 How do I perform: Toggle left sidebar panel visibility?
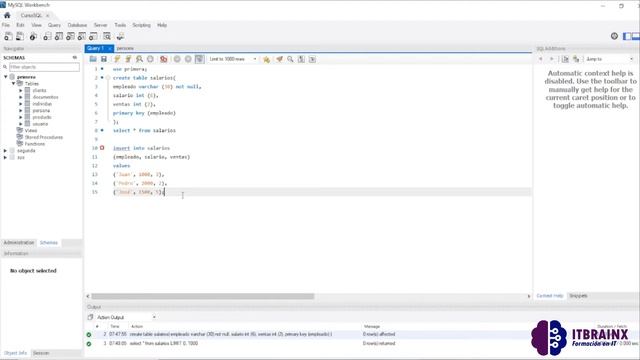pos(627,36)
